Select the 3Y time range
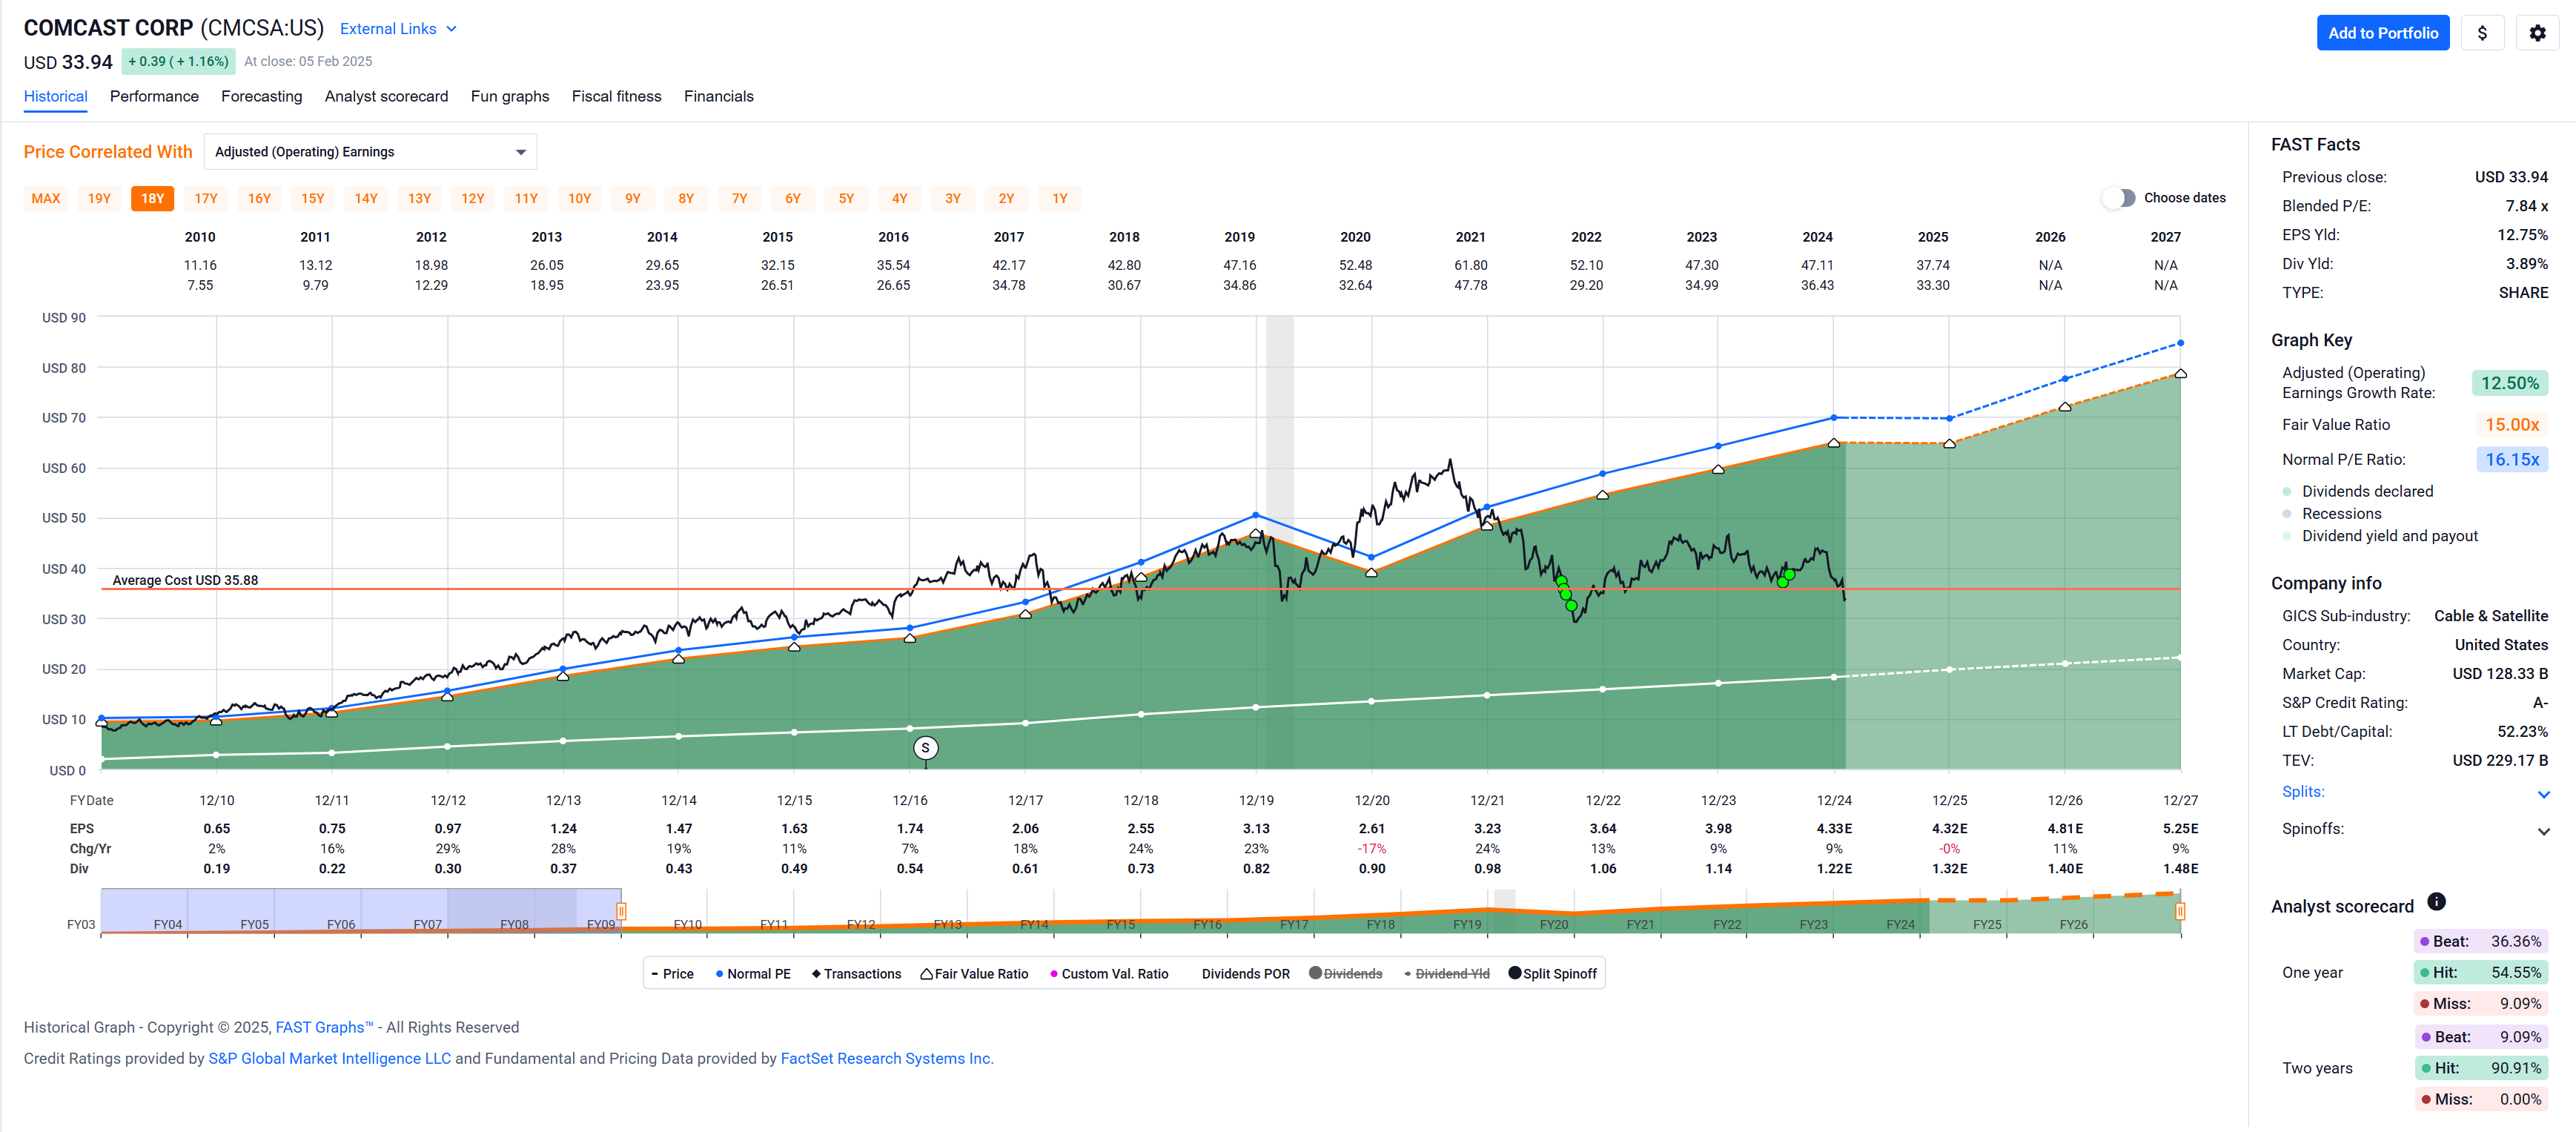Image resolution: width=2576 pixels, height=1132 pixels. click(953, 199)
